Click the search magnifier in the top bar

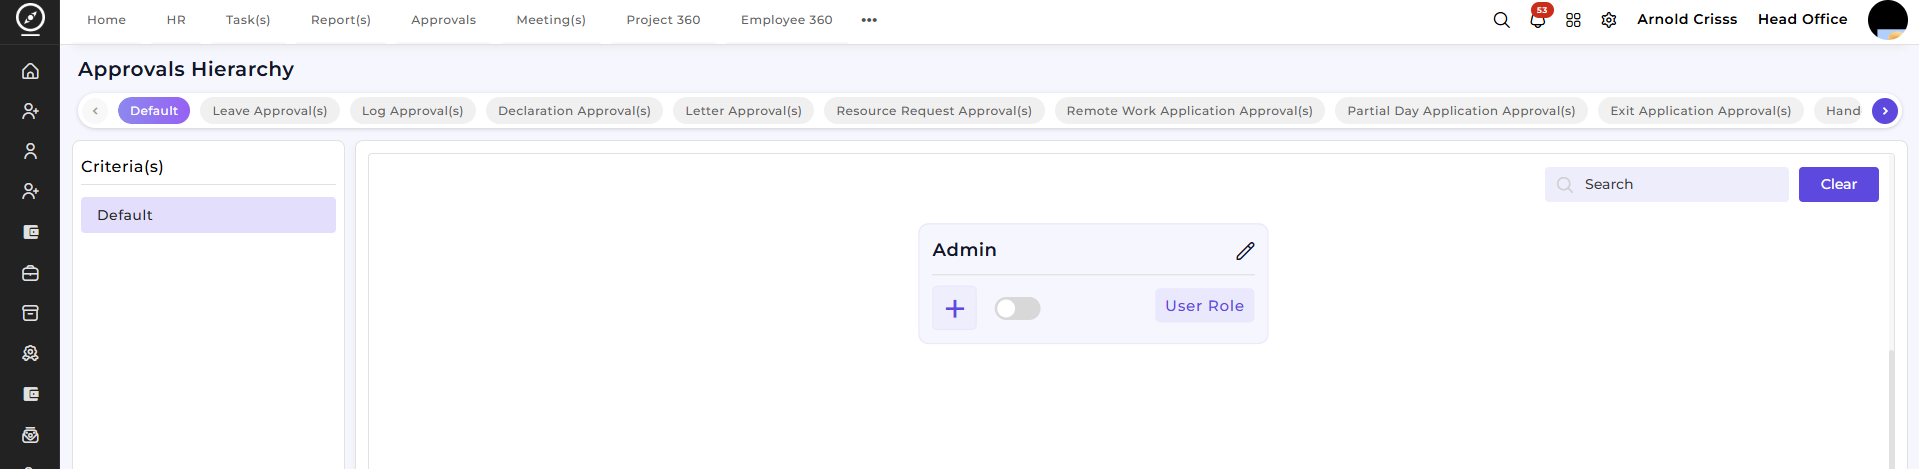coord(1501,20)
